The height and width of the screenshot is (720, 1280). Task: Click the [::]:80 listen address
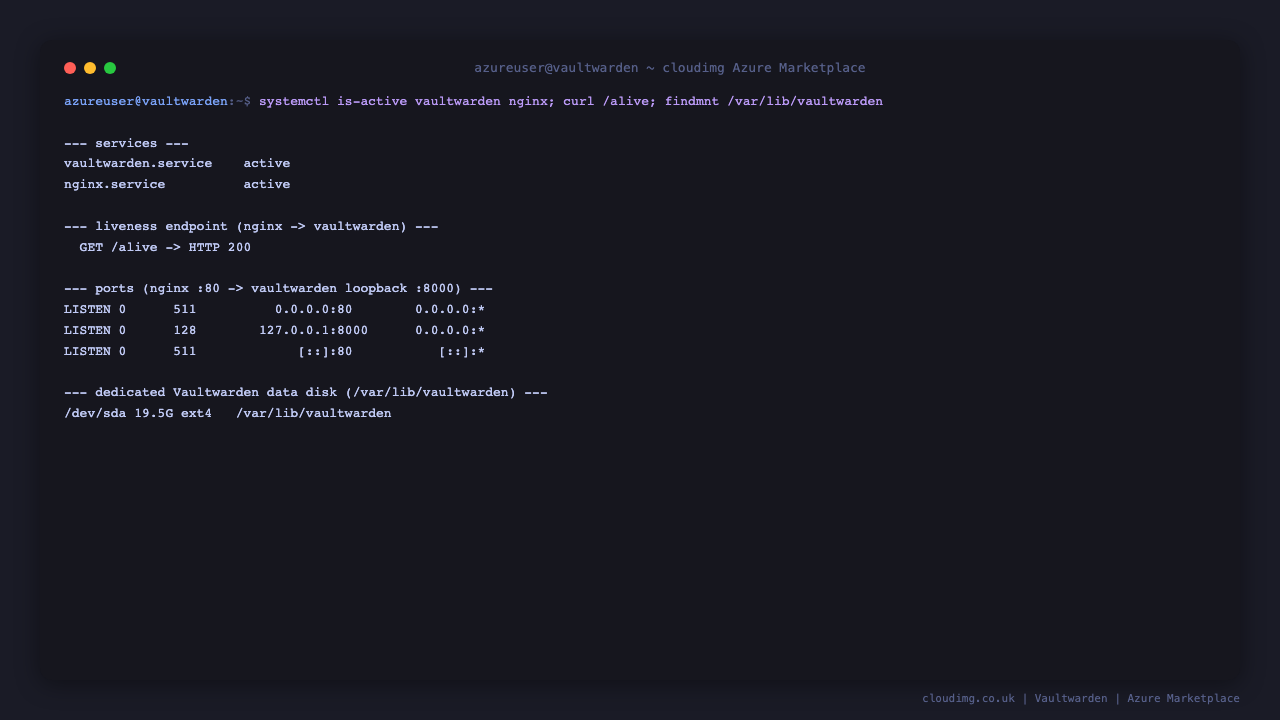(x=325, y=351)
